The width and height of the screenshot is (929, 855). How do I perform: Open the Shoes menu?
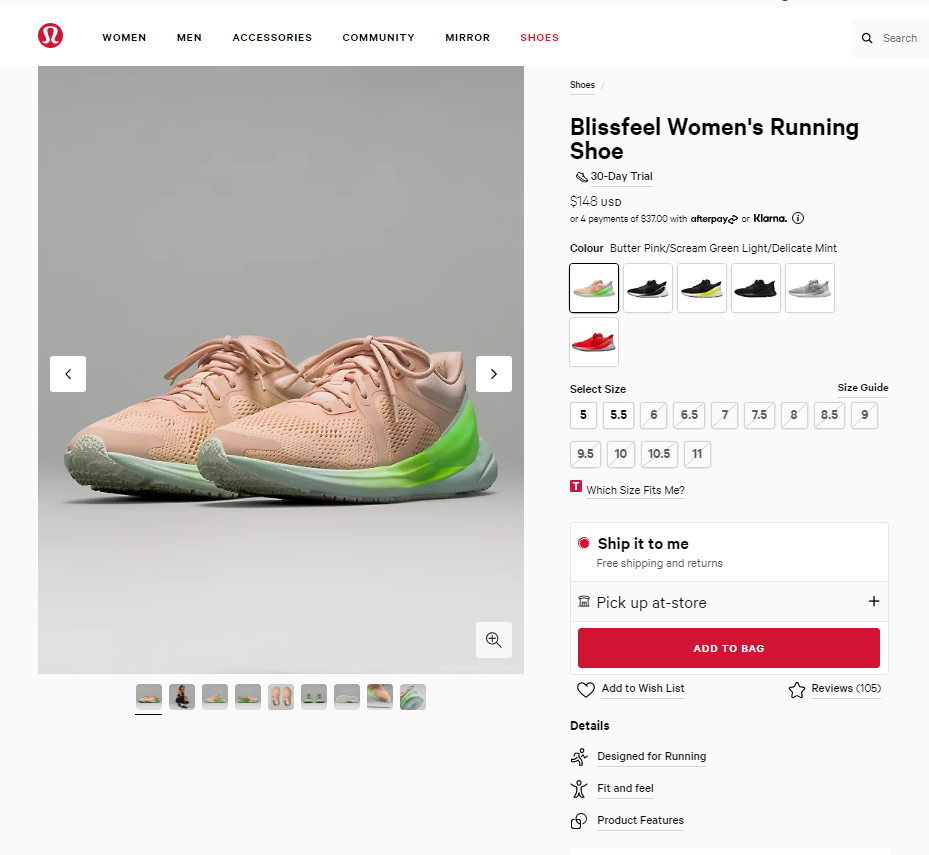pyautogui.click(x=539, y=37)
